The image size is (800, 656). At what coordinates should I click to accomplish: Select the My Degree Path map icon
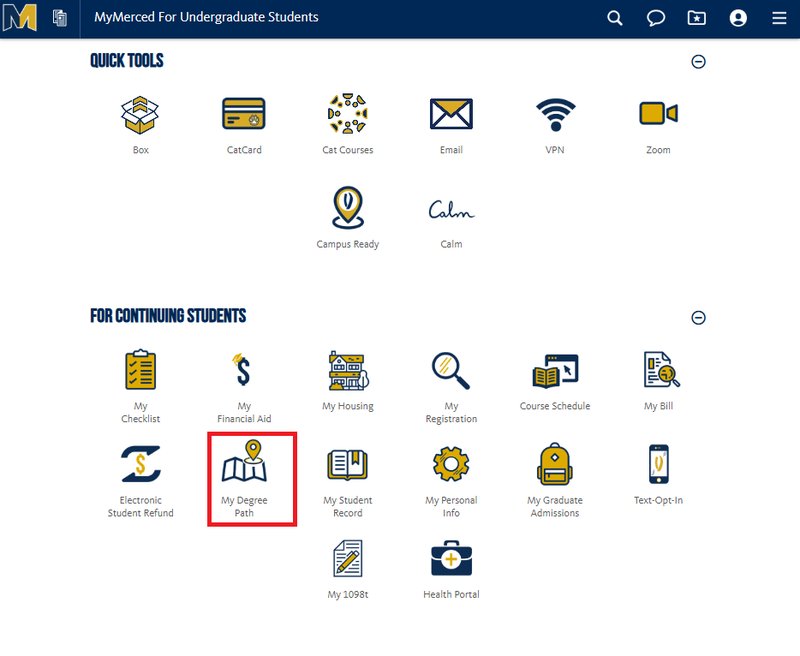[x=244, y=461]
